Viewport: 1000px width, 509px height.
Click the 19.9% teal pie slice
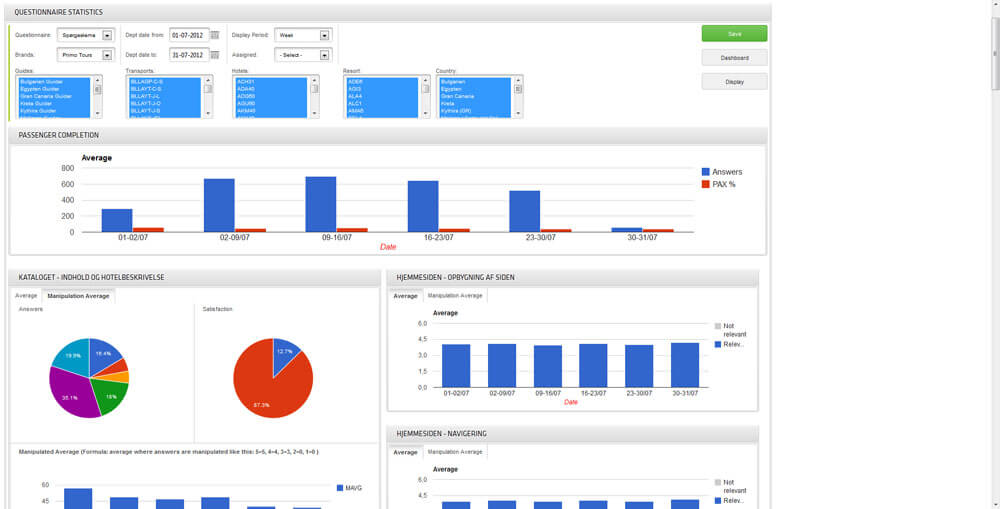click(70, 357)
